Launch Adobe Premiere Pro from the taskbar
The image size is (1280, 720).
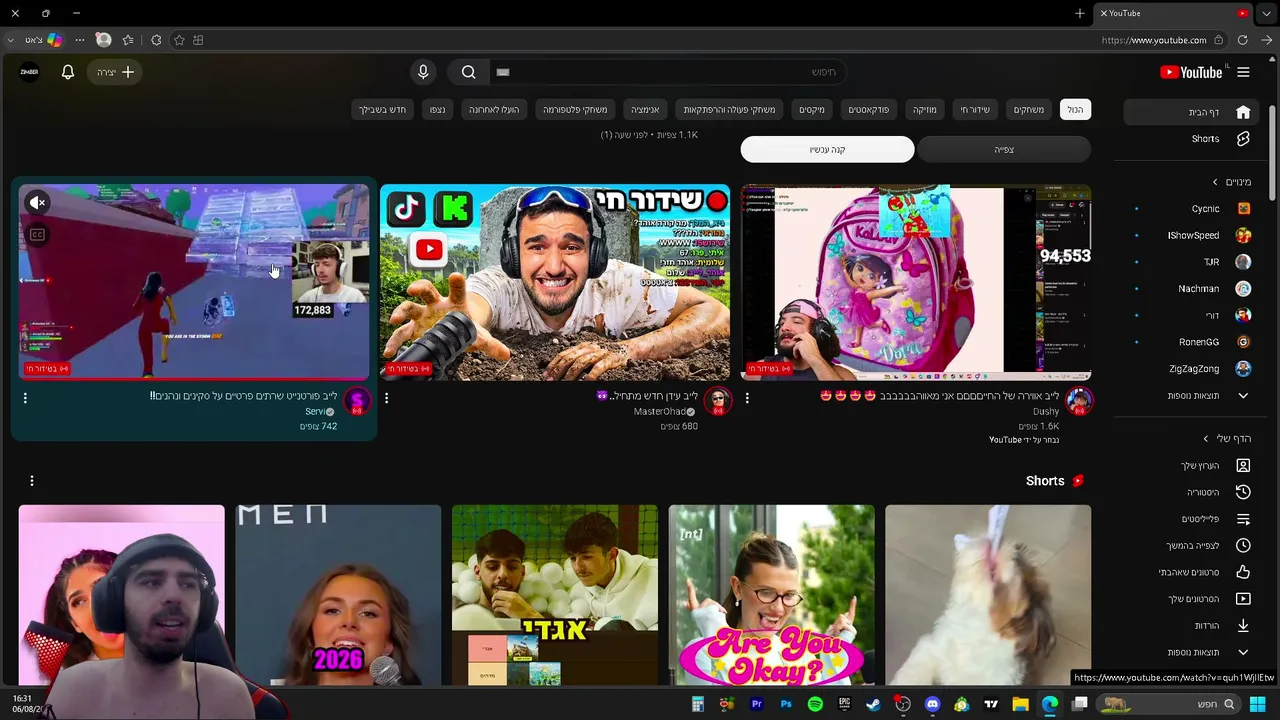(x=757, y=704)
